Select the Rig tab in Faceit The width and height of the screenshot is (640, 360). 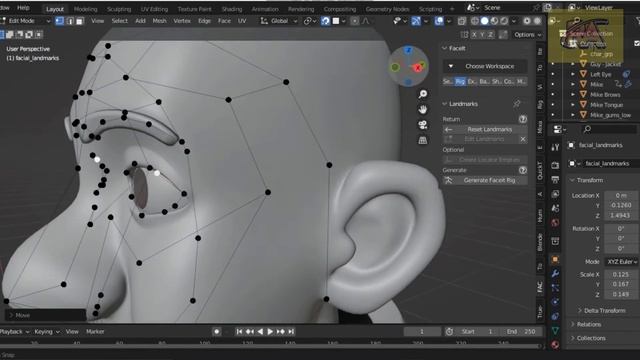click(x=460, y=82)
